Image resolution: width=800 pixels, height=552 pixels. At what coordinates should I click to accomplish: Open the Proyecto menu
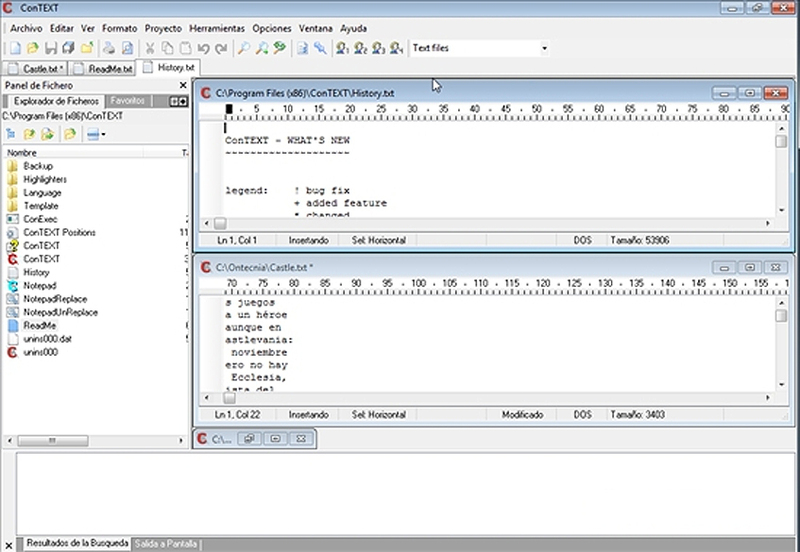pos(163,29)
